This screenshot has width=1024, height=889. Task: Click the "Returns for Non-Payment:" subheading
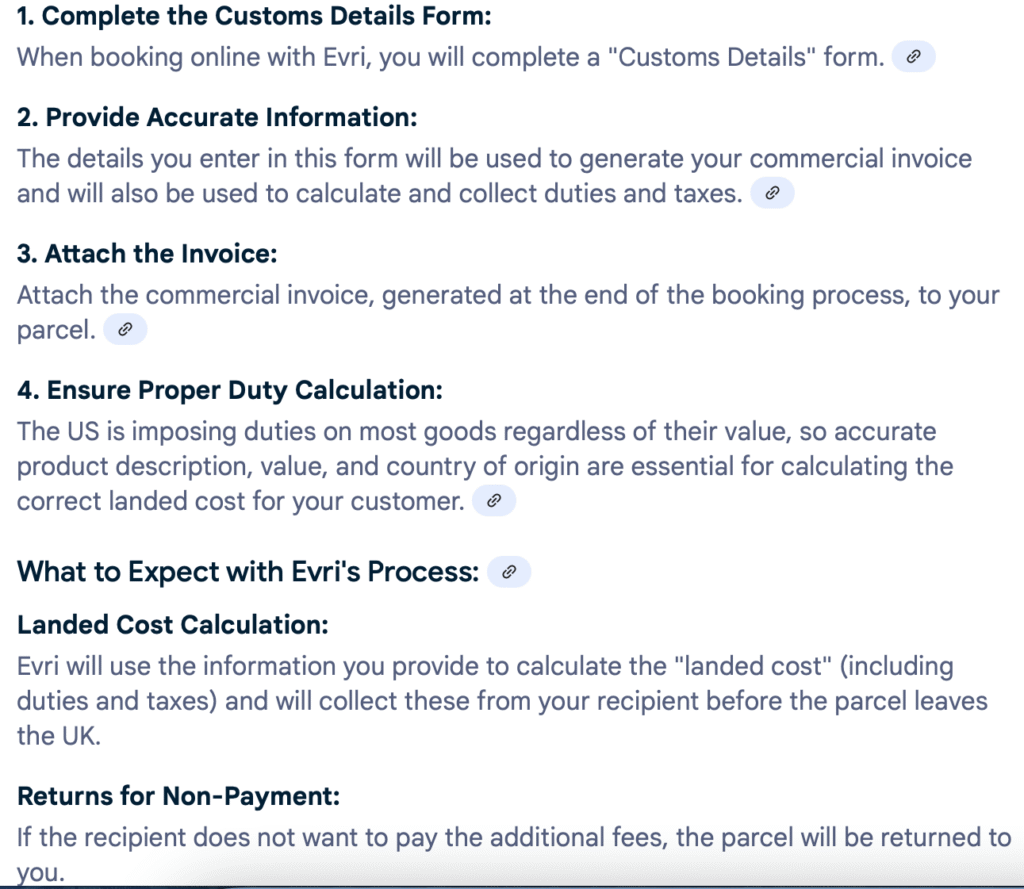[x=179, y=797]
